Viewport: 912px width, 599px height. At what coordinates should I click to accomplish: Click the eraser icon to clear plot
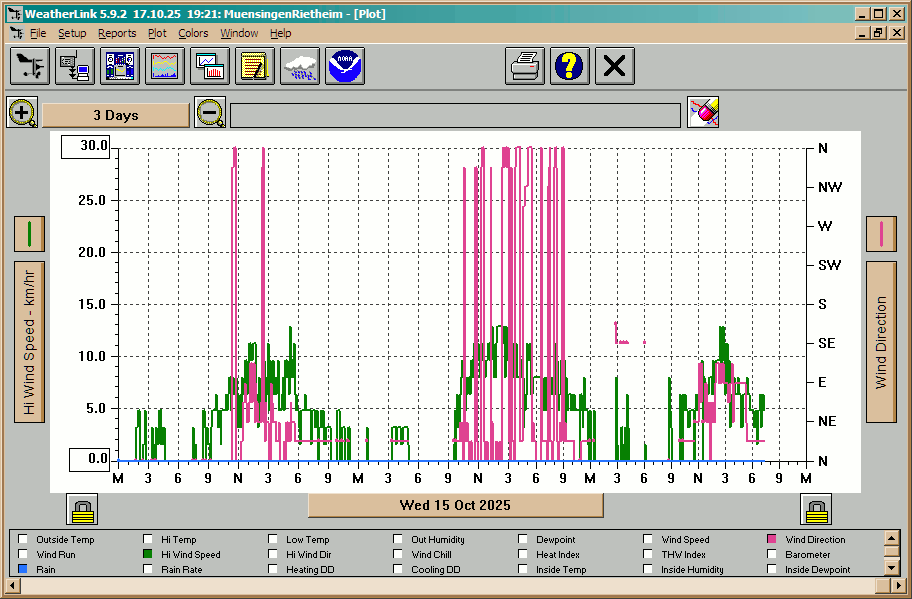[x=704, y=112]
